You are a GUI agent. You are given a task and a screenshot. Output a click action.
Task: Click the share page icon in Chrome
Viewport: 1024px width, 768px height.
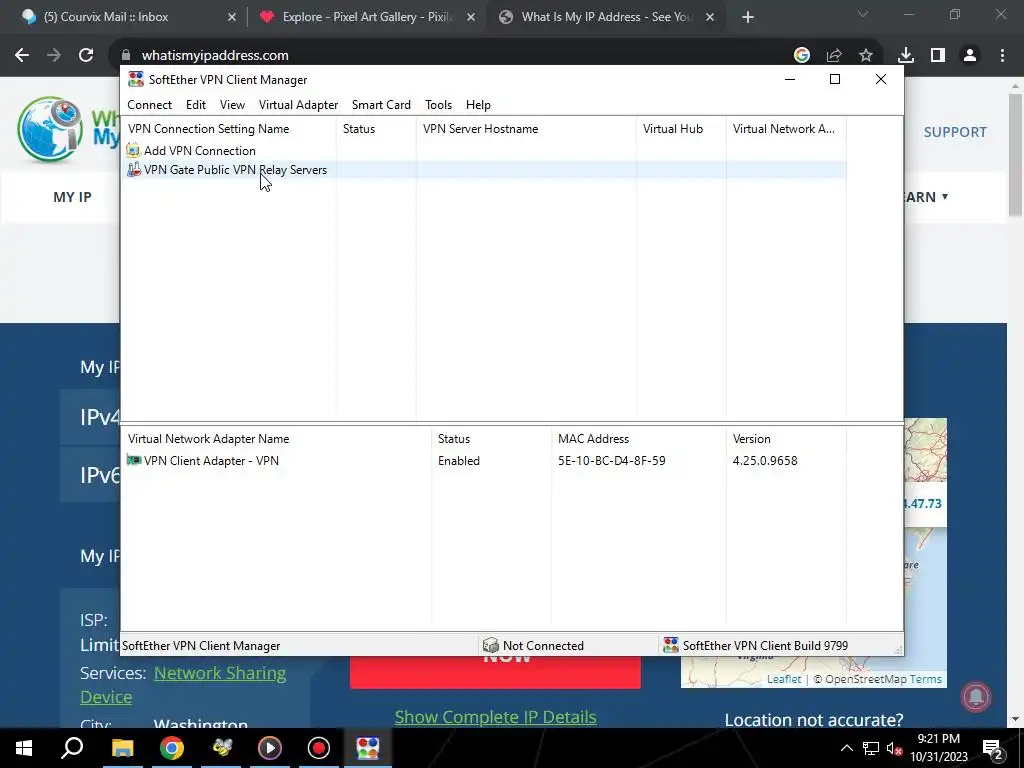point(834,56)
